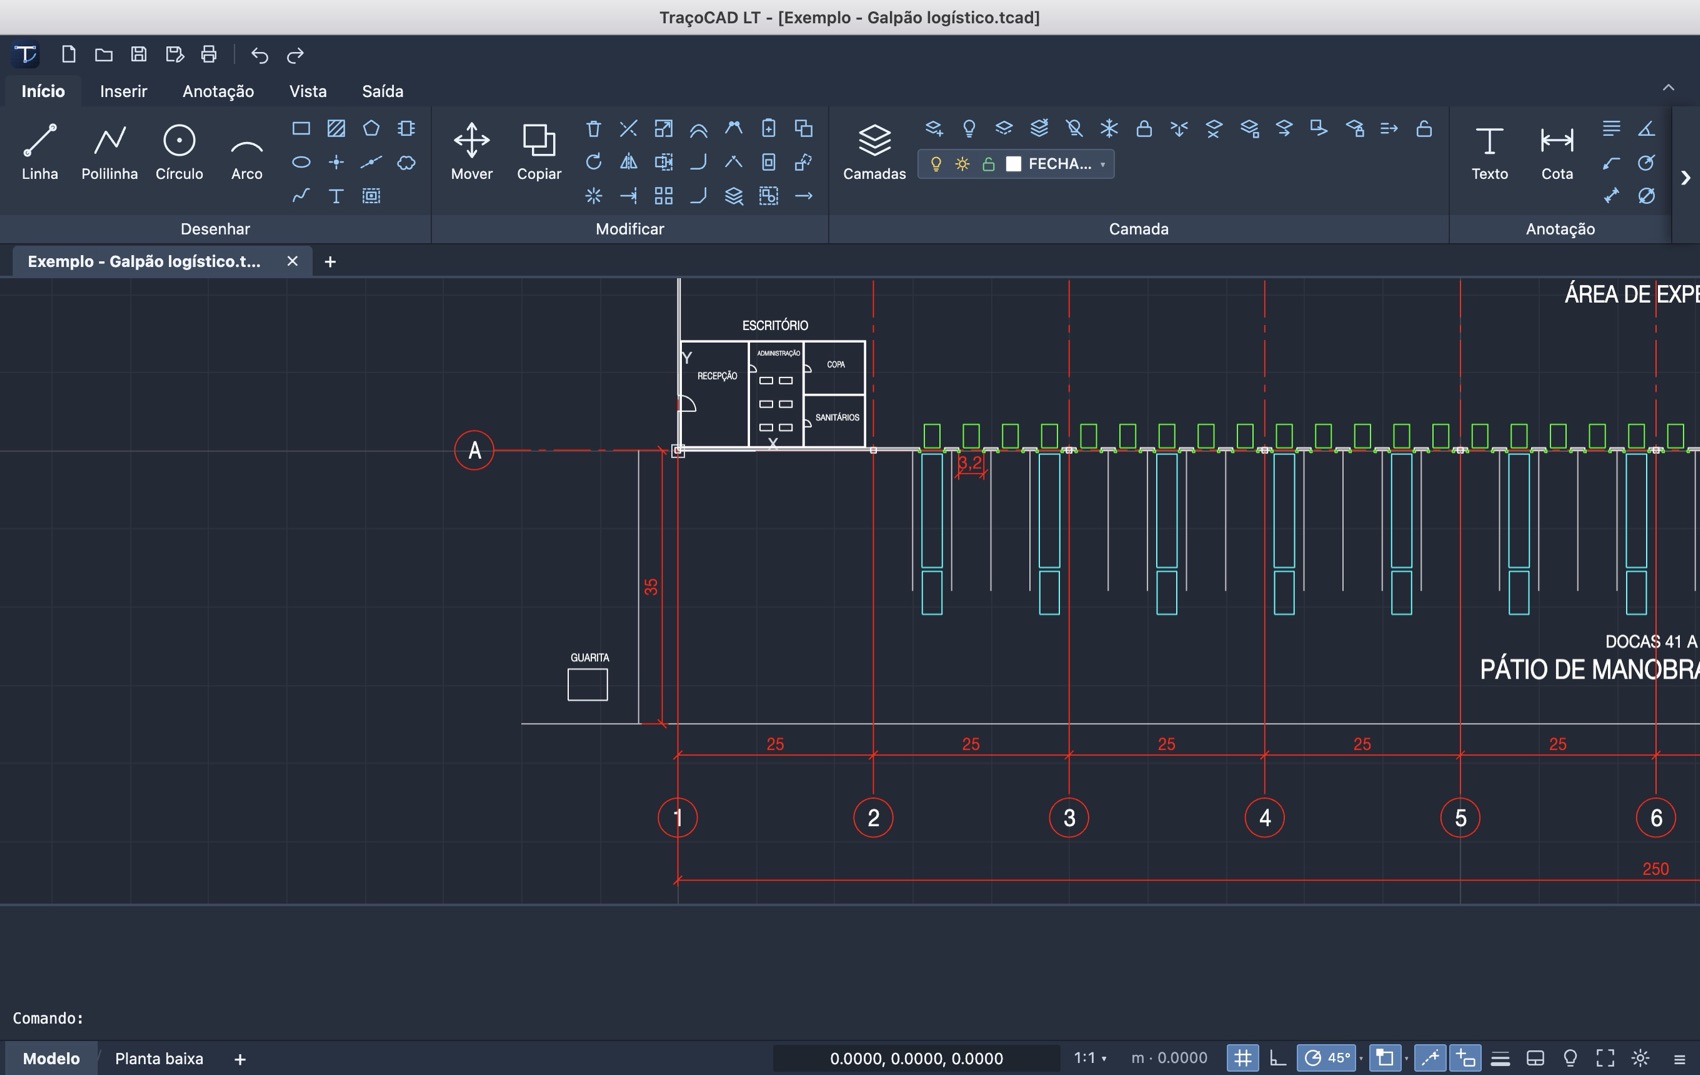Switch to Planta baixa layout tab
The height and width of the screenshot is (1075, 1700).
point(159,1058)
